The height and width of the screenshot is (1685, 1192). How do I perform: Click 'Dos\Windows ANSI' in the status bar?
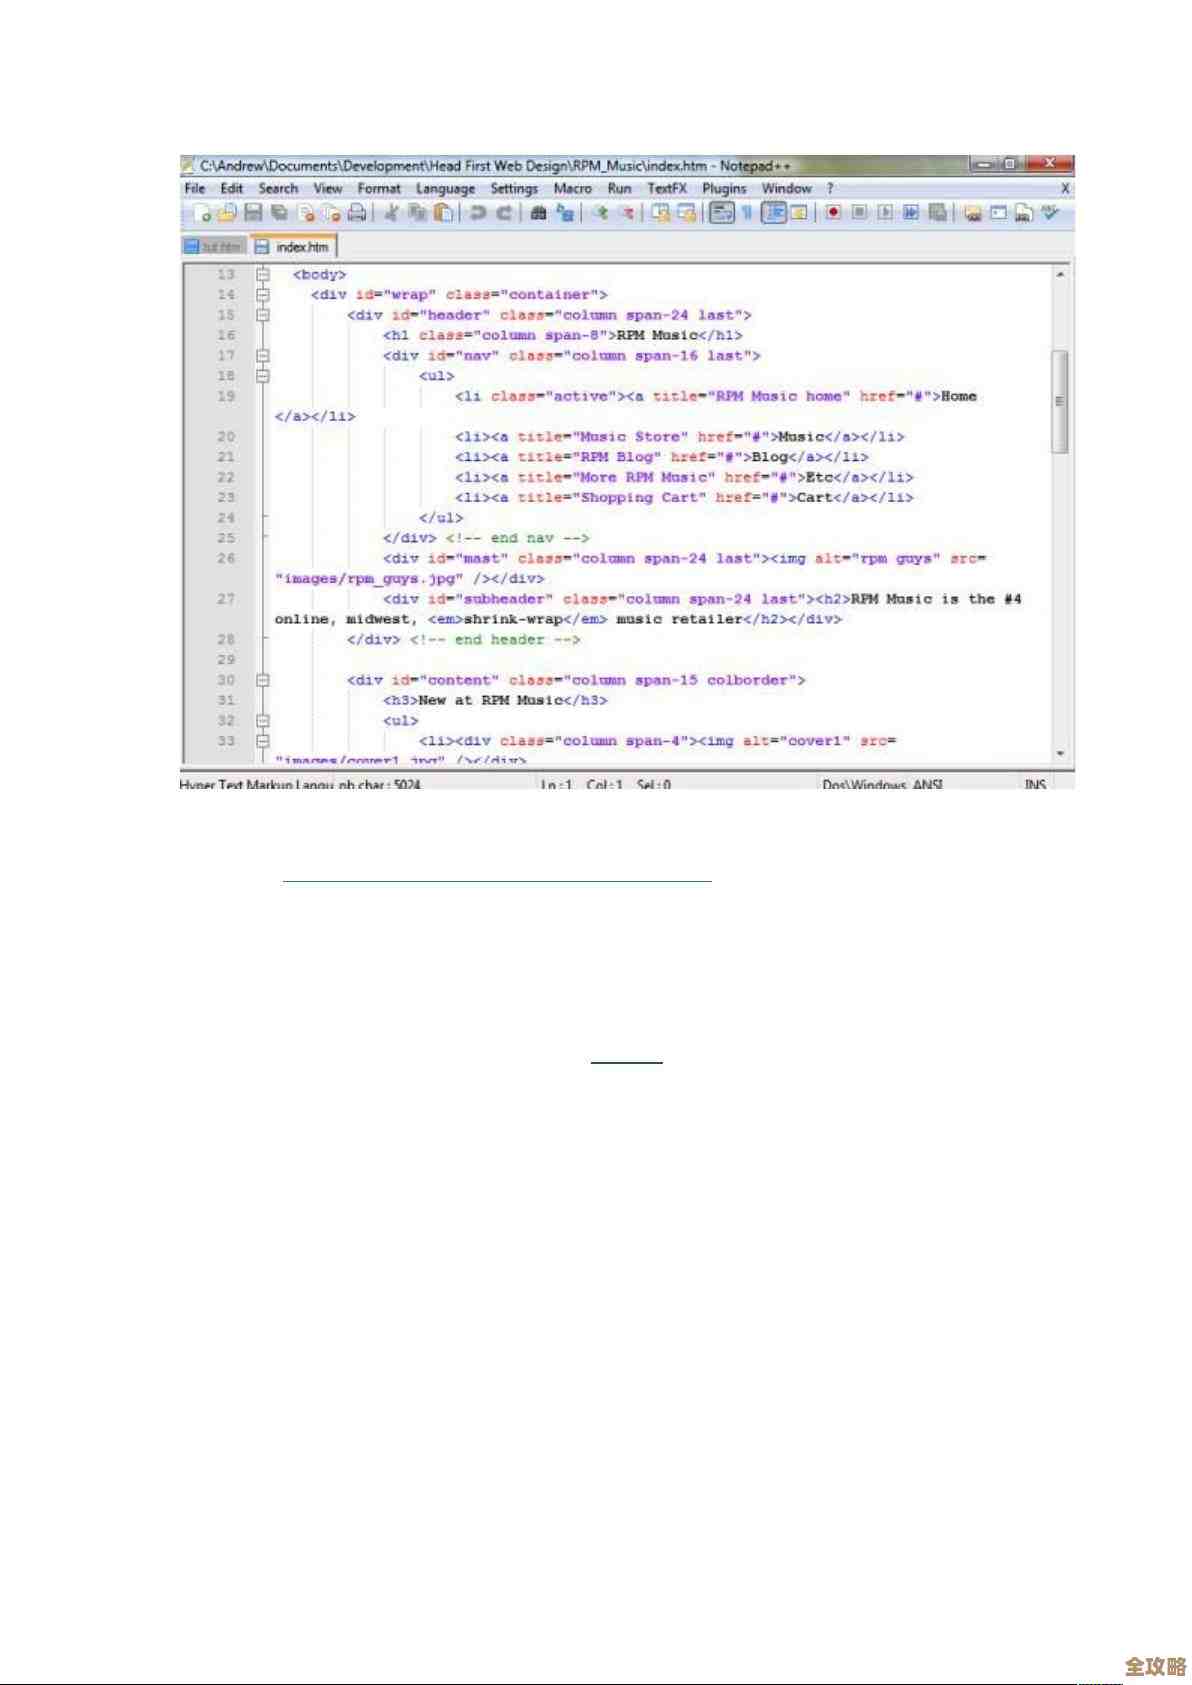tap(883, 785)
